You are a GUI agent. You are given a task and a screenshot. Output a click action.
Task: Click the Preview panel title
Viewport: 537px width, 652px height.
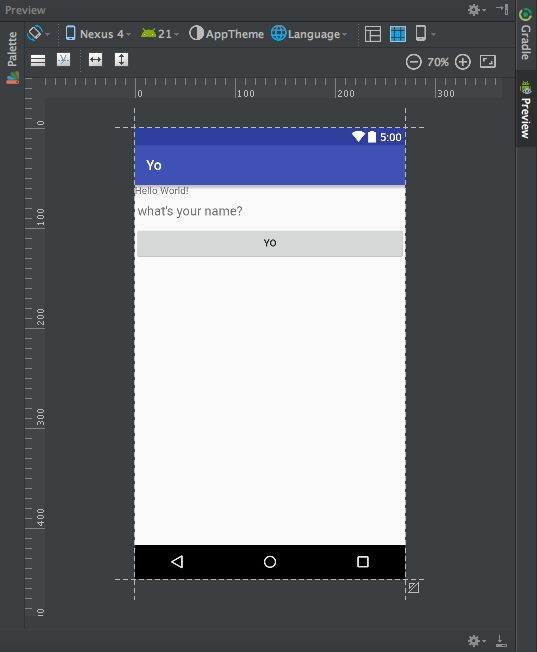pos(25,10)
